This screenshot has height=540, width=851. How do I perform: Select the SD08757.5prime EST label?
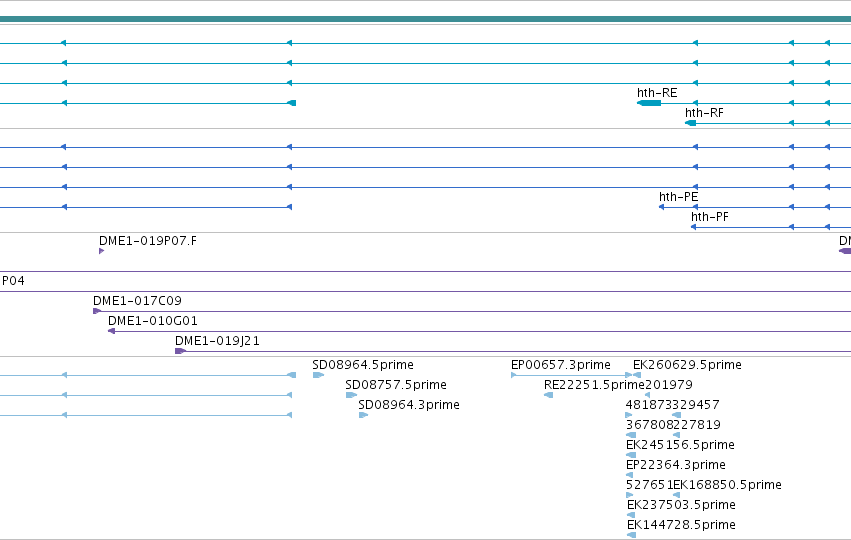pos(396,385)
